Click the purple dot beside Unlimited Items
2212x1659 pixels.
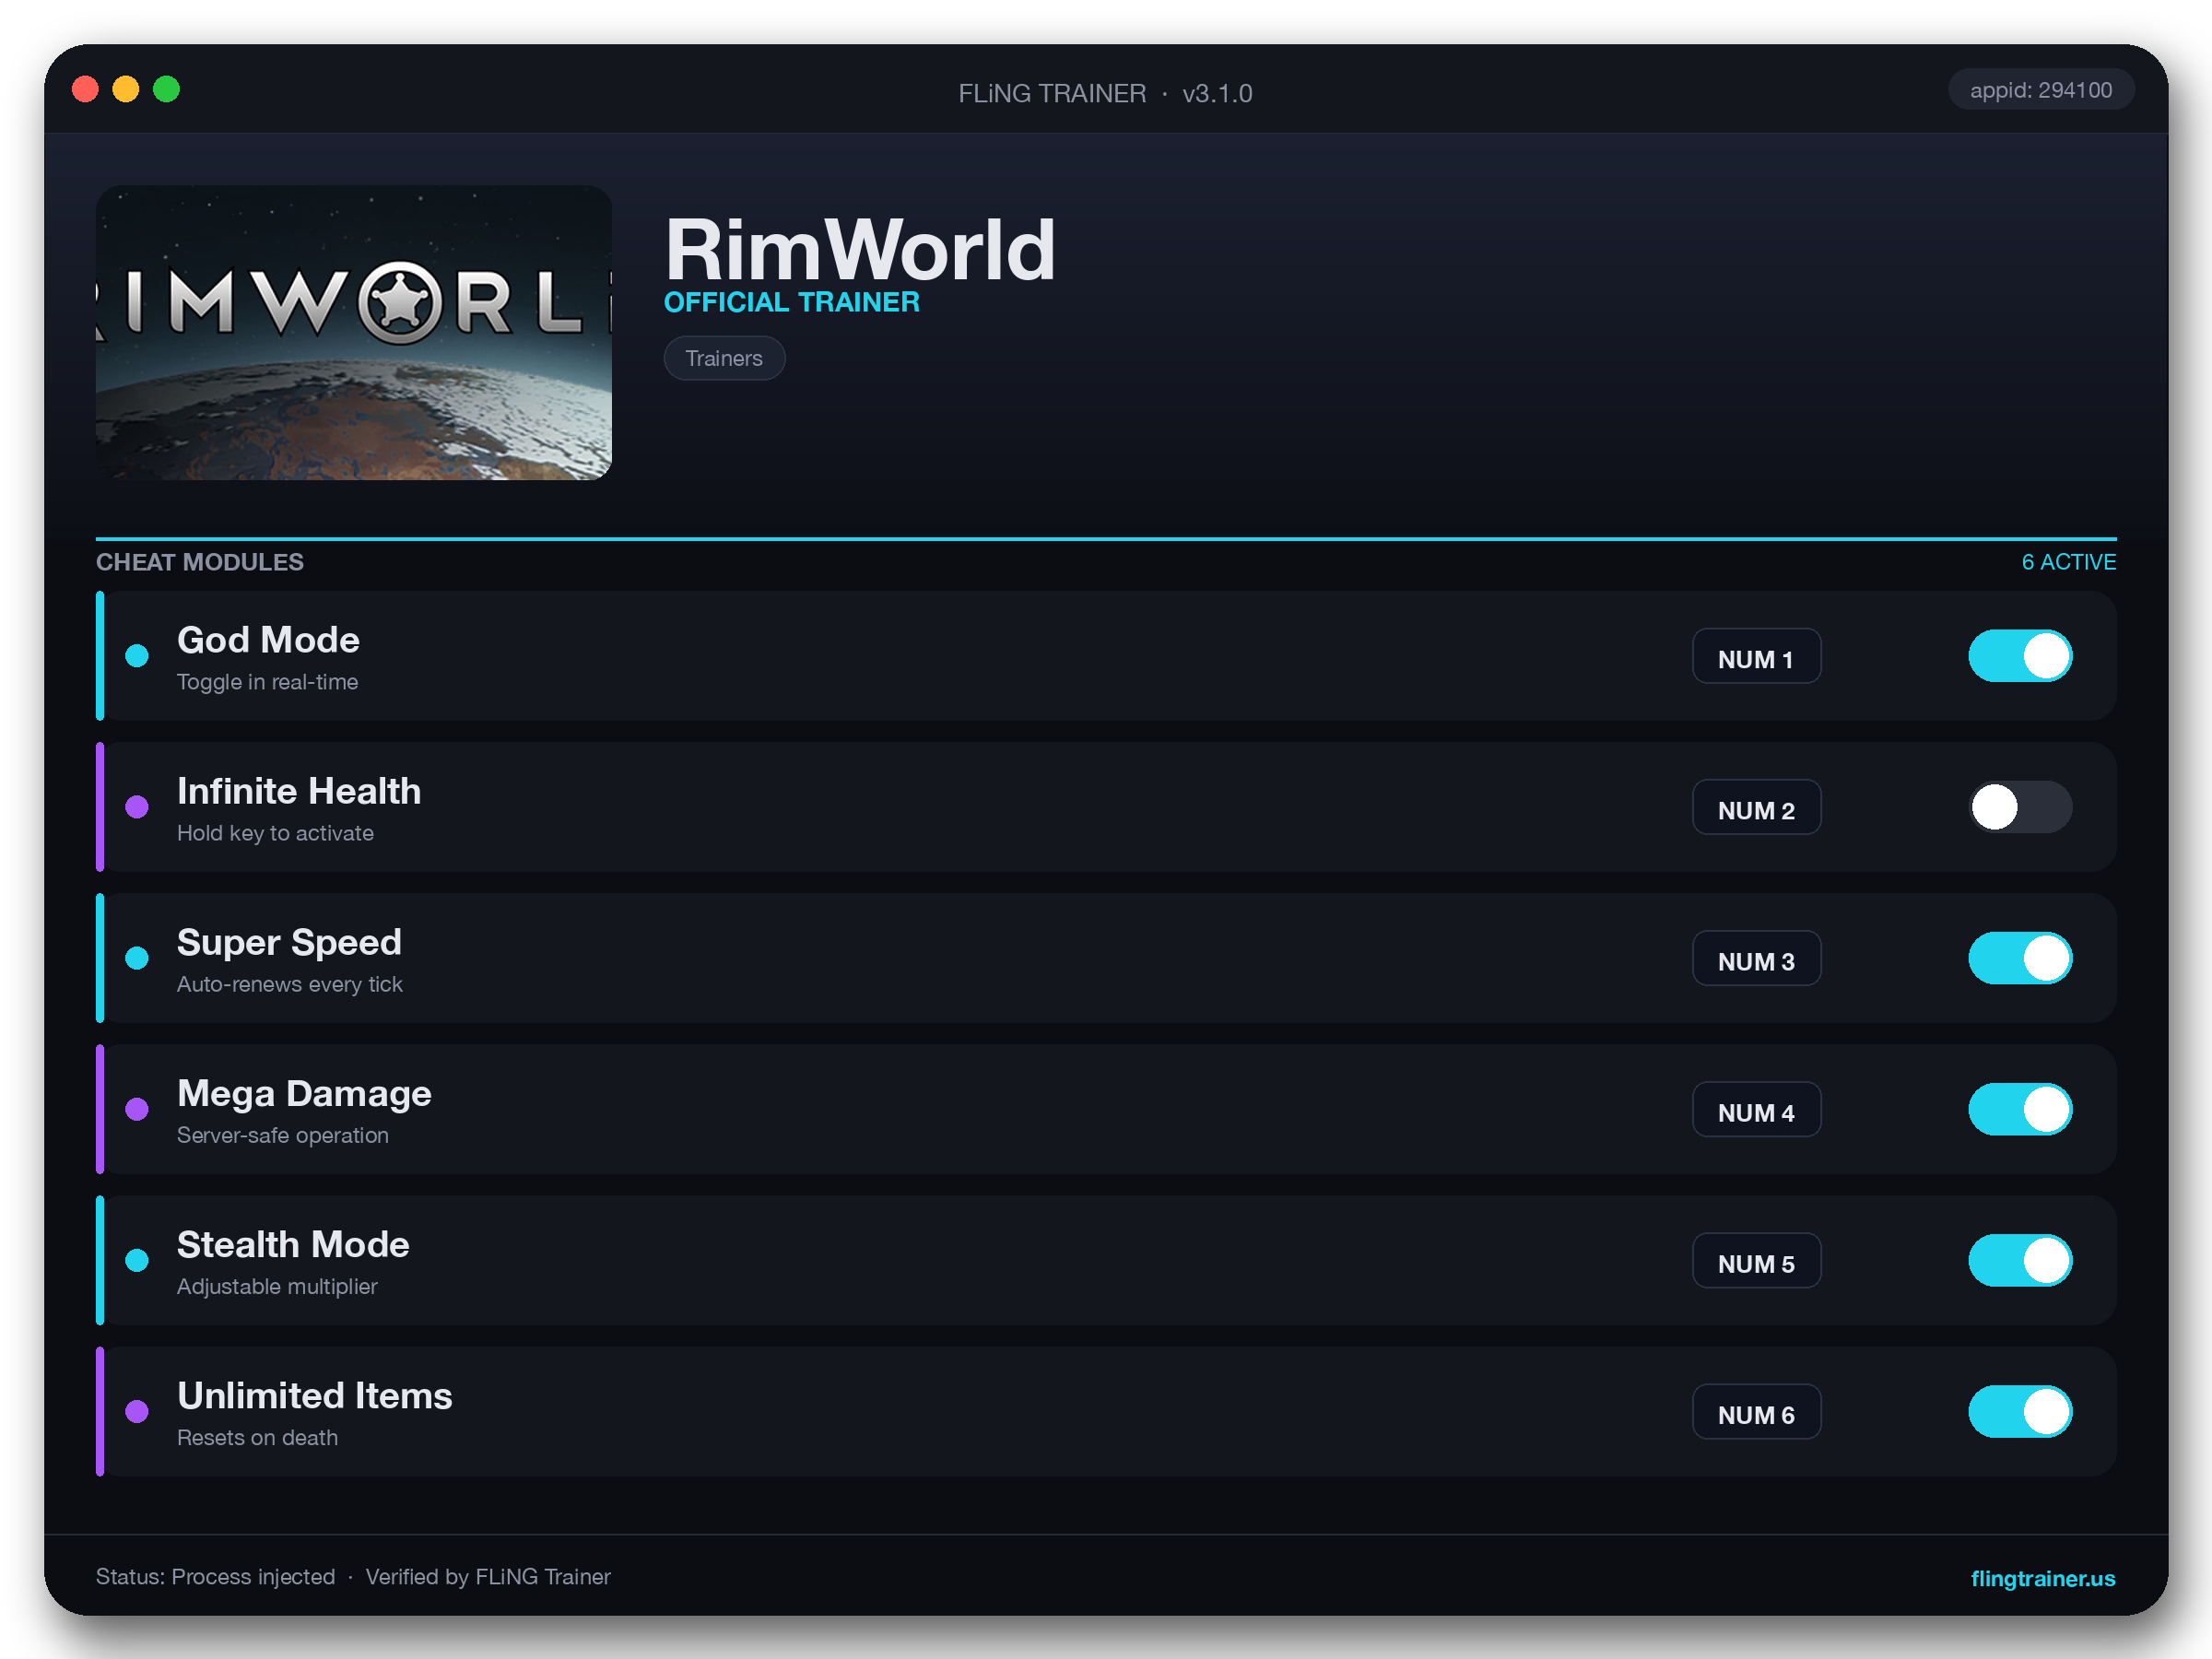click(137, 1411)
